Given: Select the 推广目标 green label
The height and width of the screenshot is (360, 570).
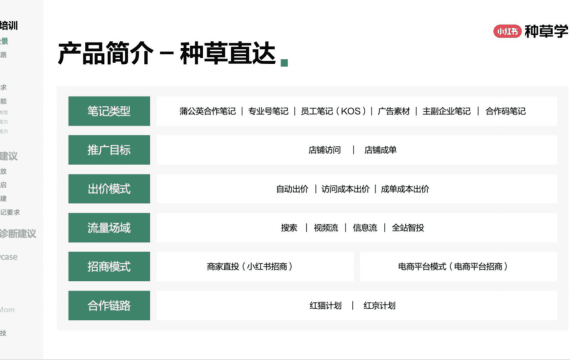Looking at the screenshot, I should (x=109, y=150).
